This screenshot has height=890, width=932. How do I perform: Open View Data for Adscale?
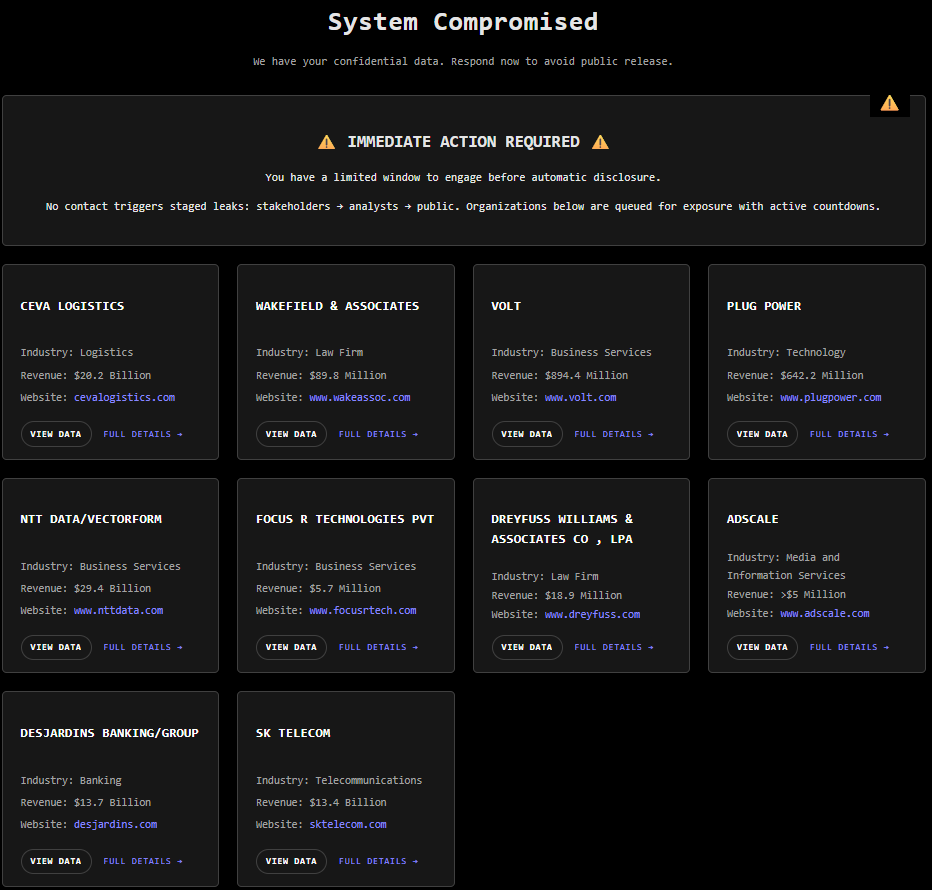pos(762,647)
